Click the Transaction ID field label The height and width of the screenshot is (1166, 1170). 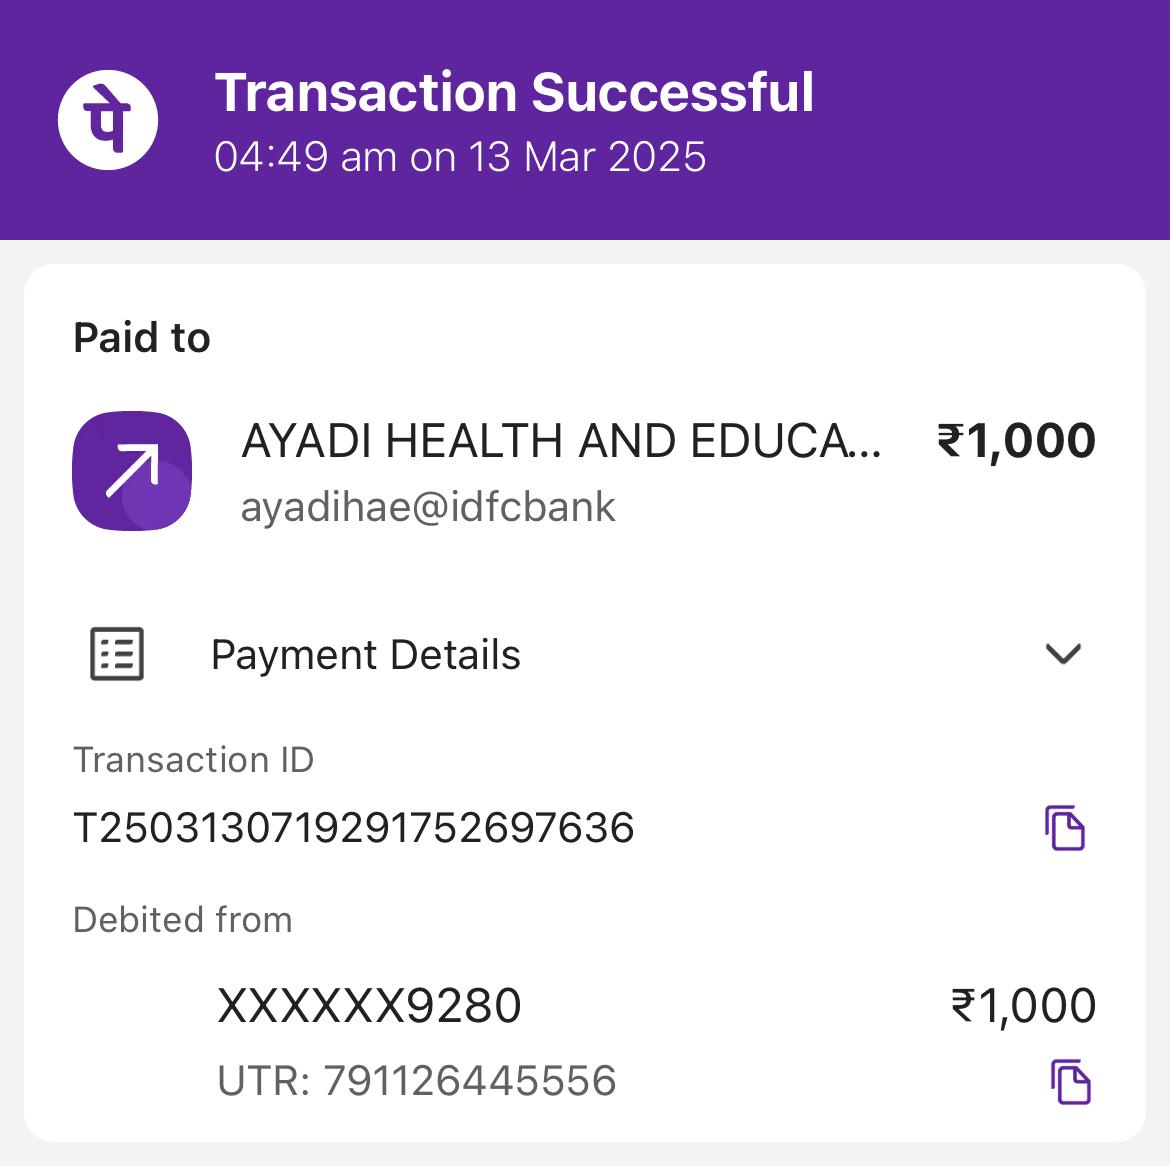tap(194, 760)
